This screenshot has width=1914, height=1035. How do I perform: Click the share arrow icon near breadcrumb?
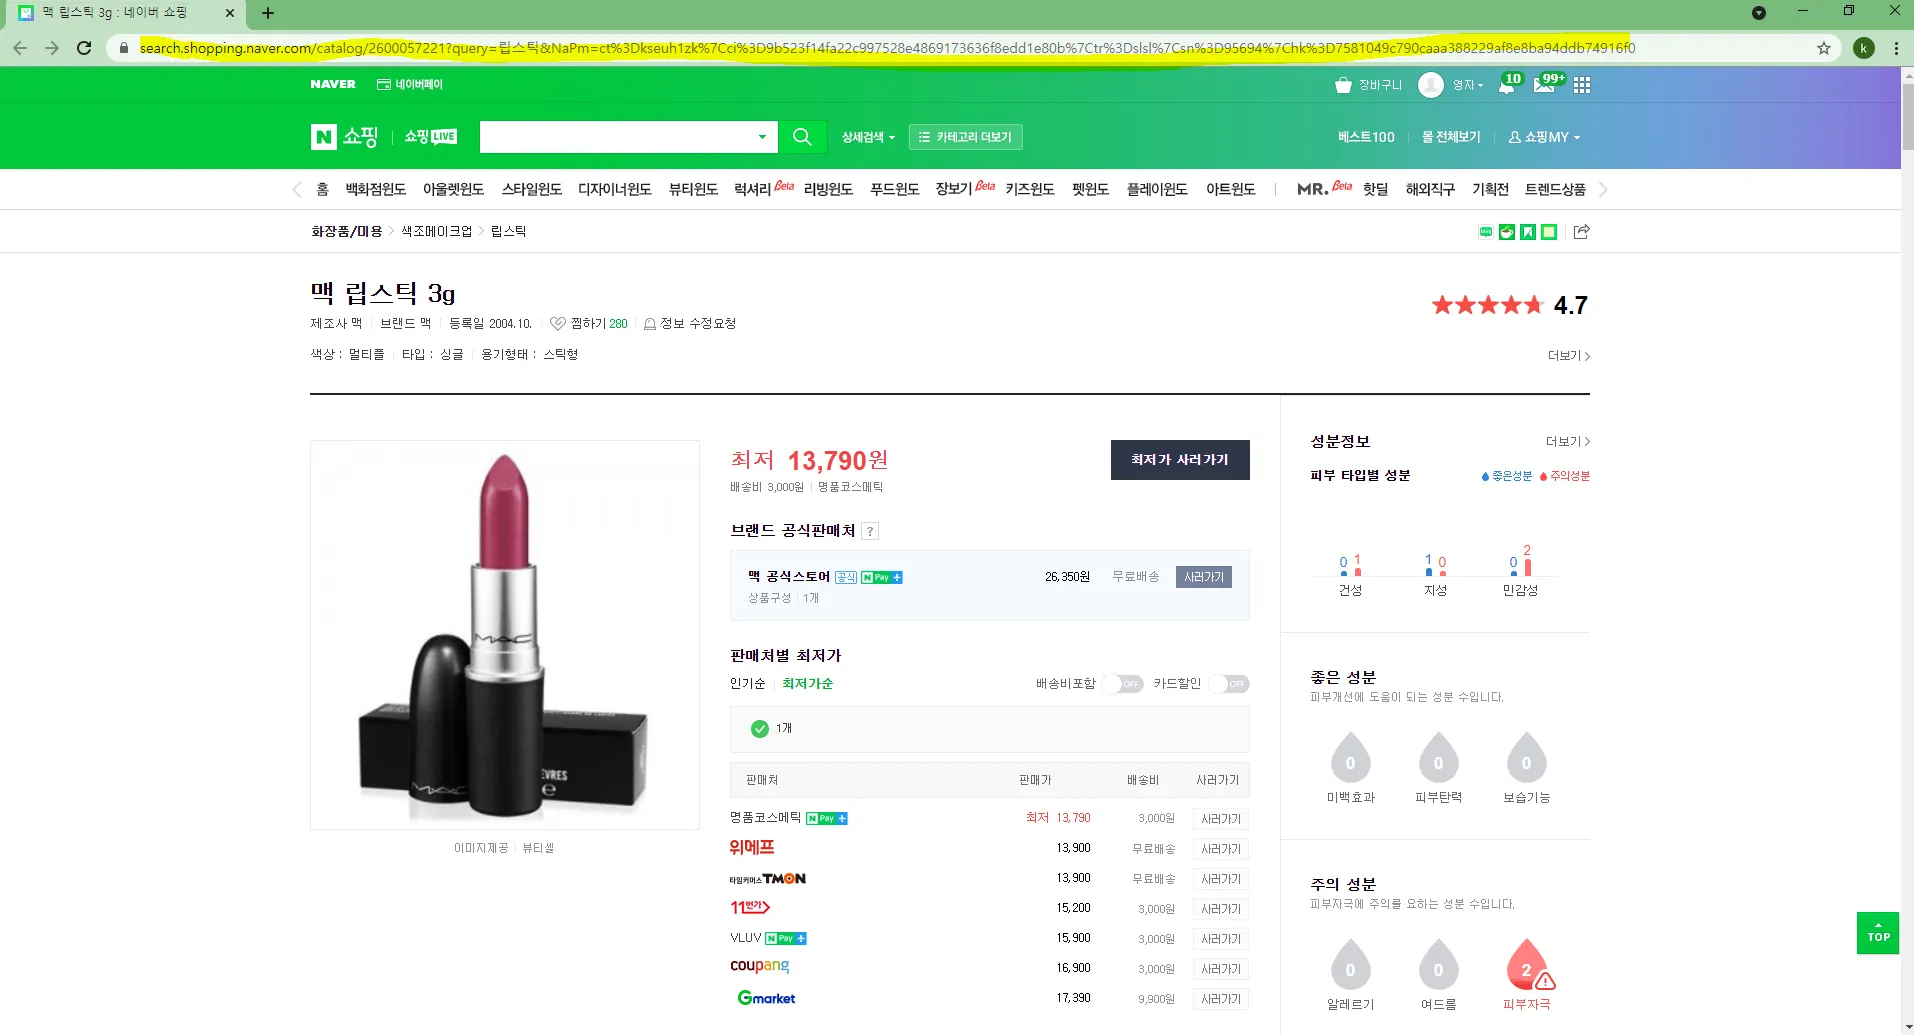click(1582, 232)
